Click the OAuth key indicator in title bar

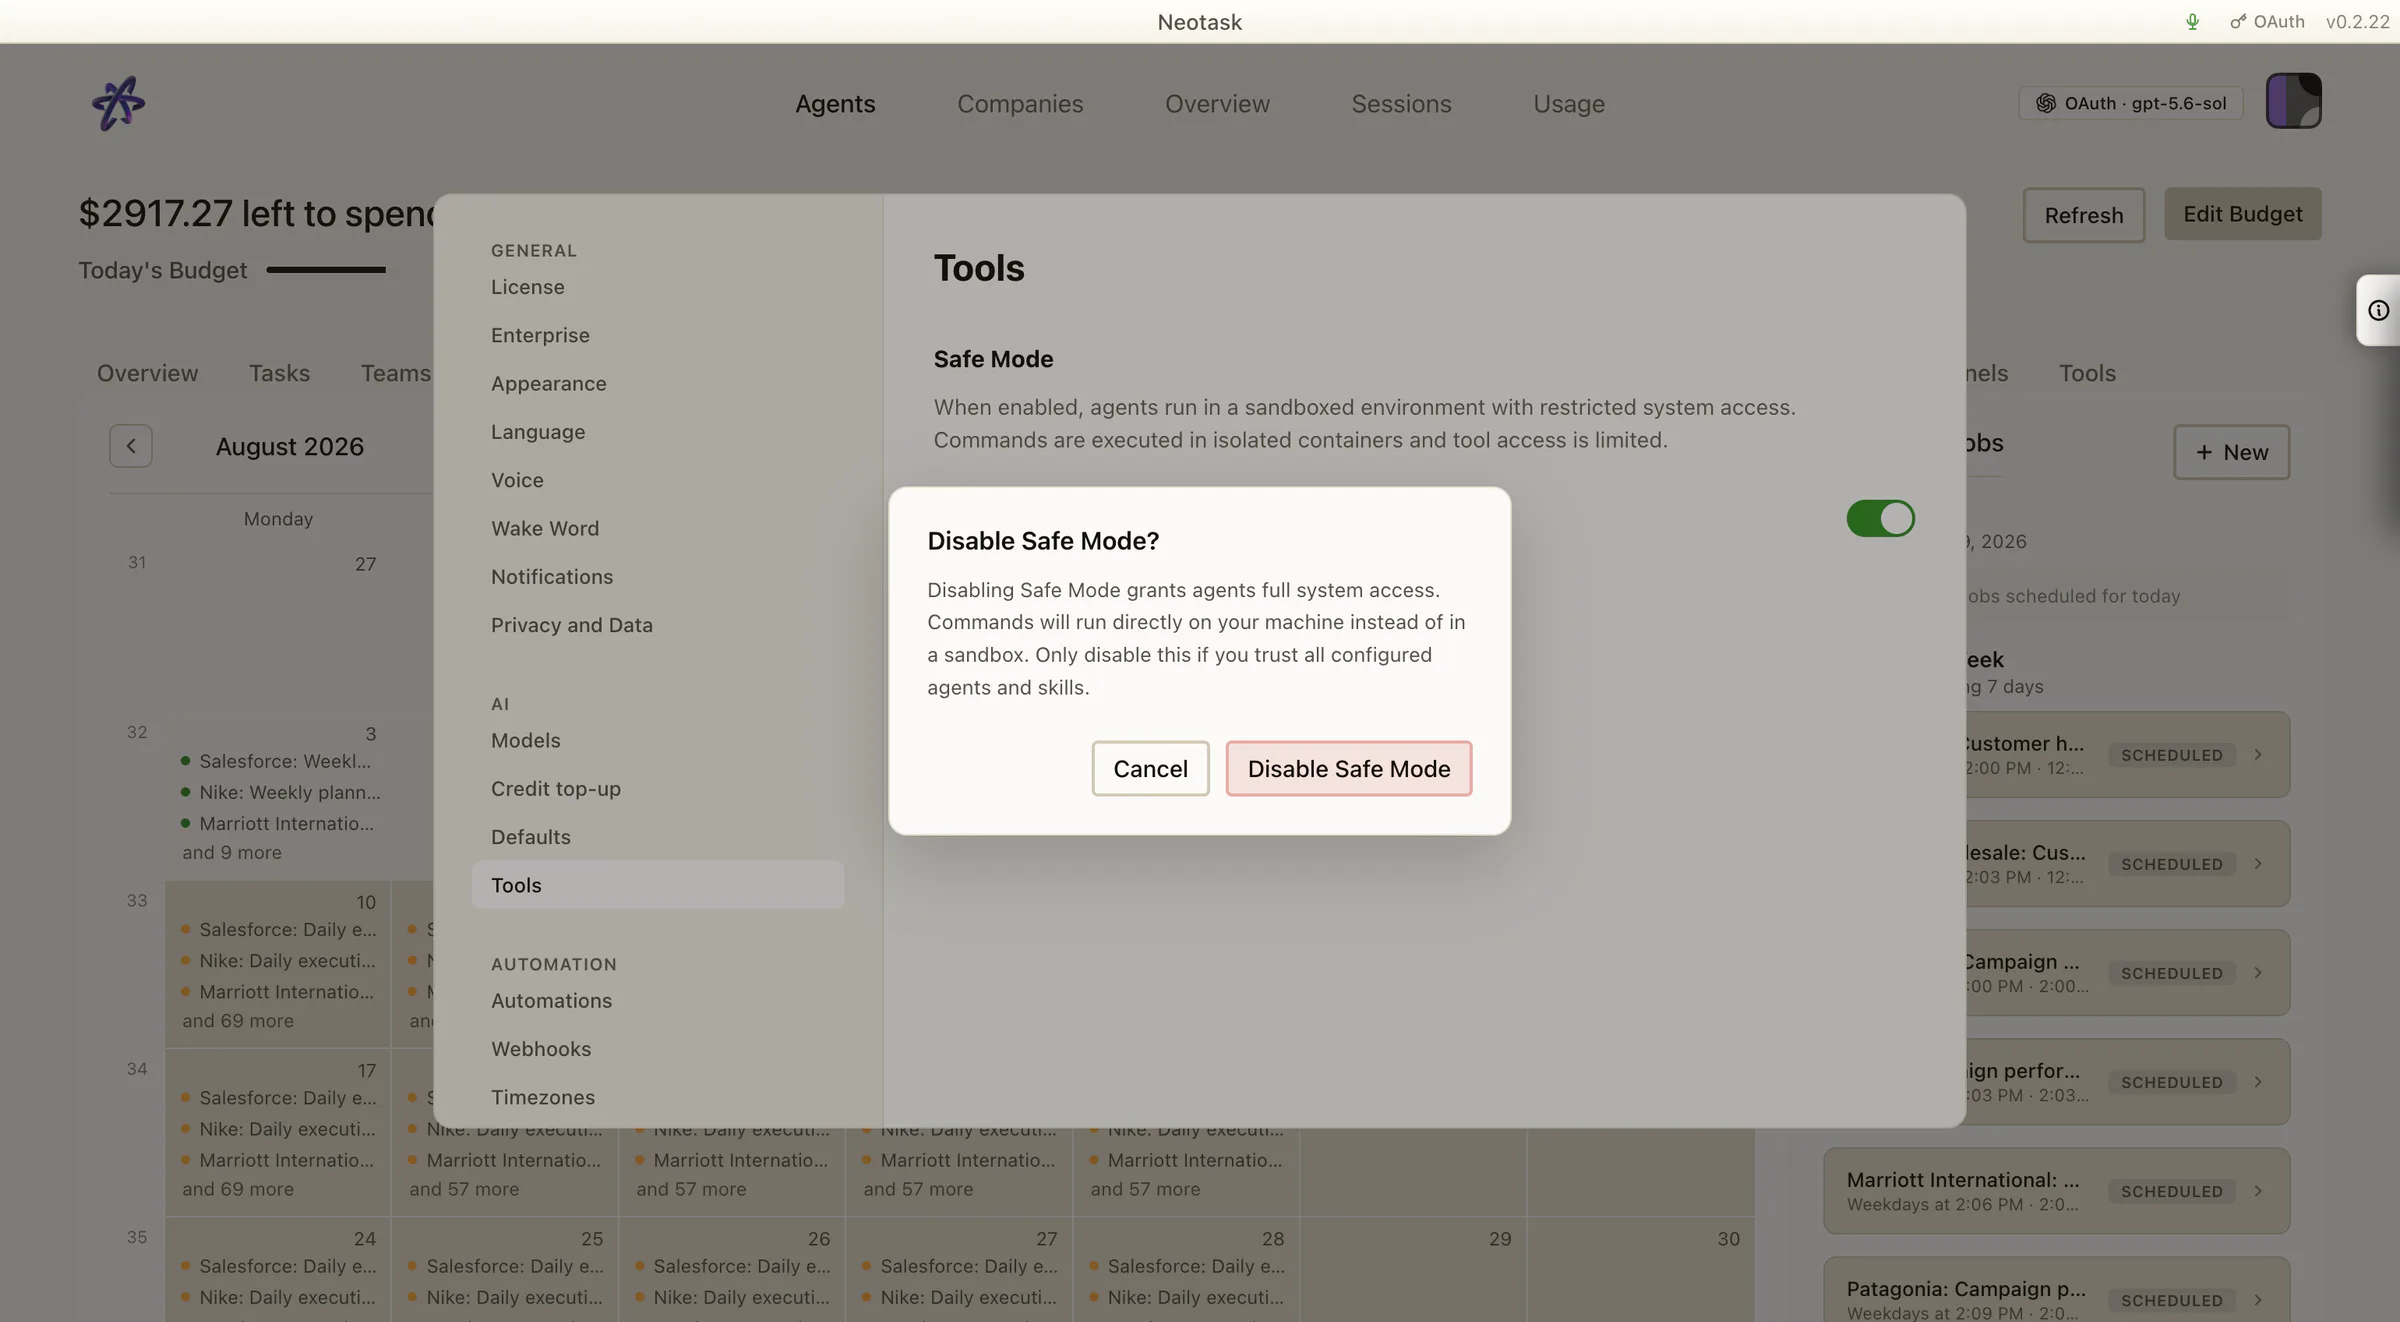pos(2267,22)
